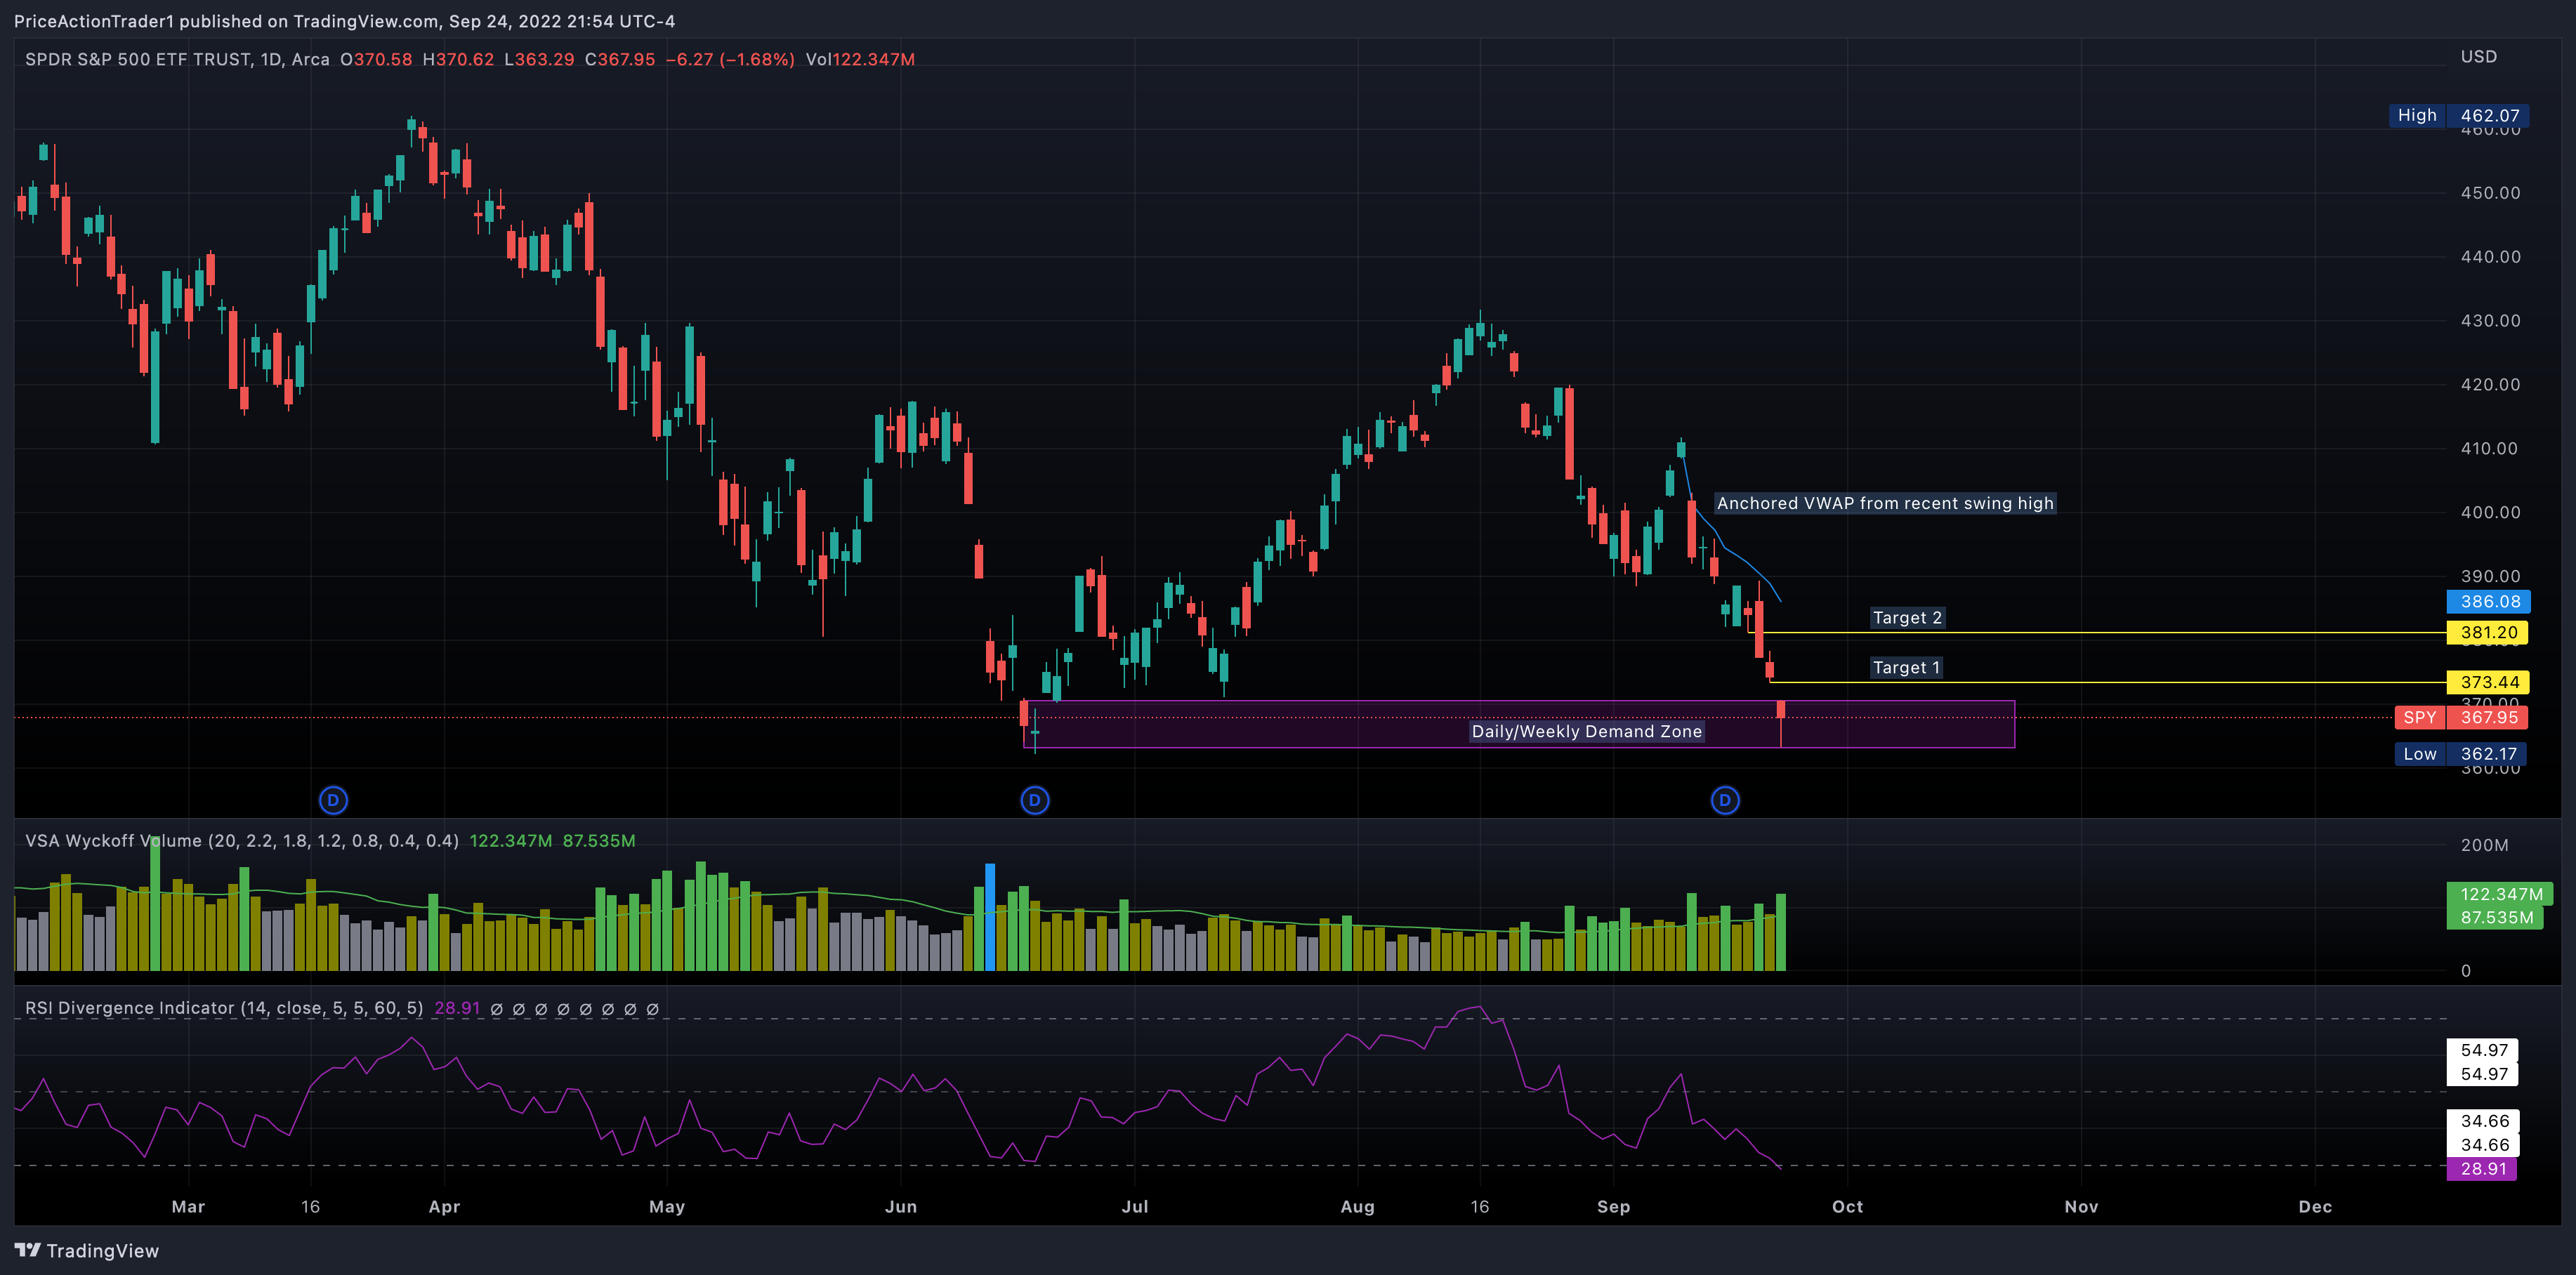Viewport: 2576px width, 1275px height.
Task: Click the Apr time axis label
Action: tap(444, 1207)
